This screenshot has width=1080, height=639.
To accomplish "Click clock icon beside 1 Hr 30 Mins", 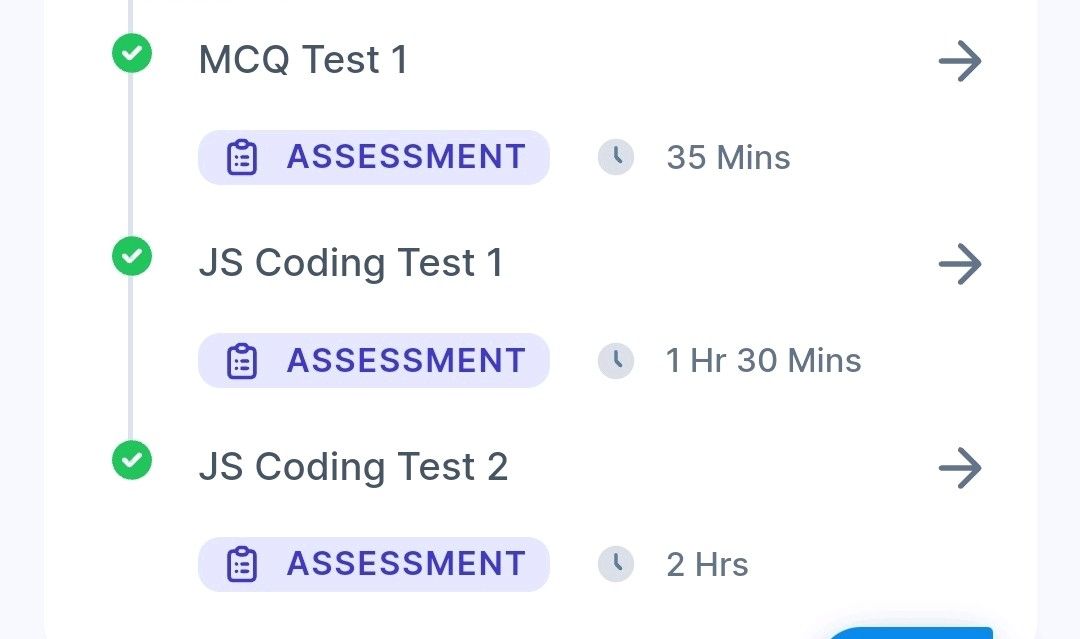I will pos(616,360).
